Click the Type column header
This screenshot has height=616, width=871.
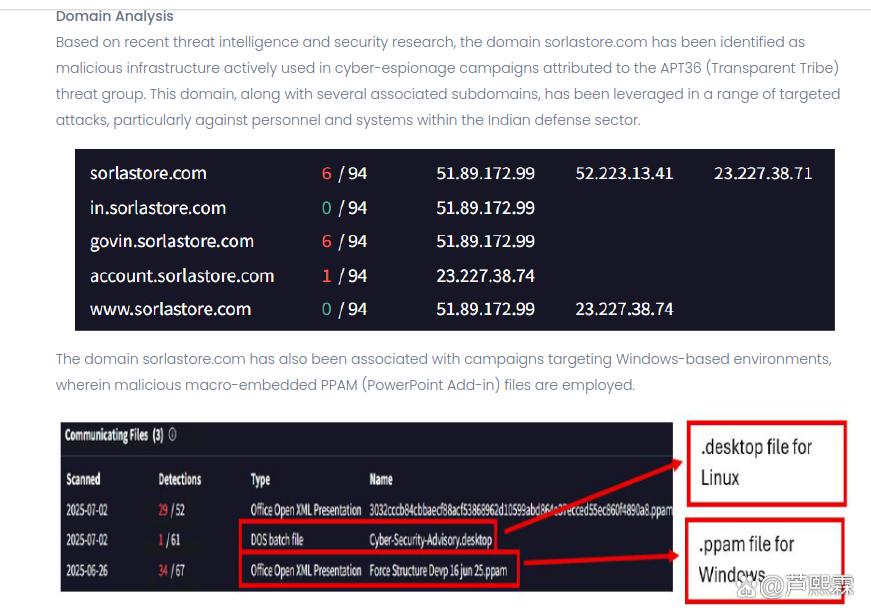click(260, 479)
